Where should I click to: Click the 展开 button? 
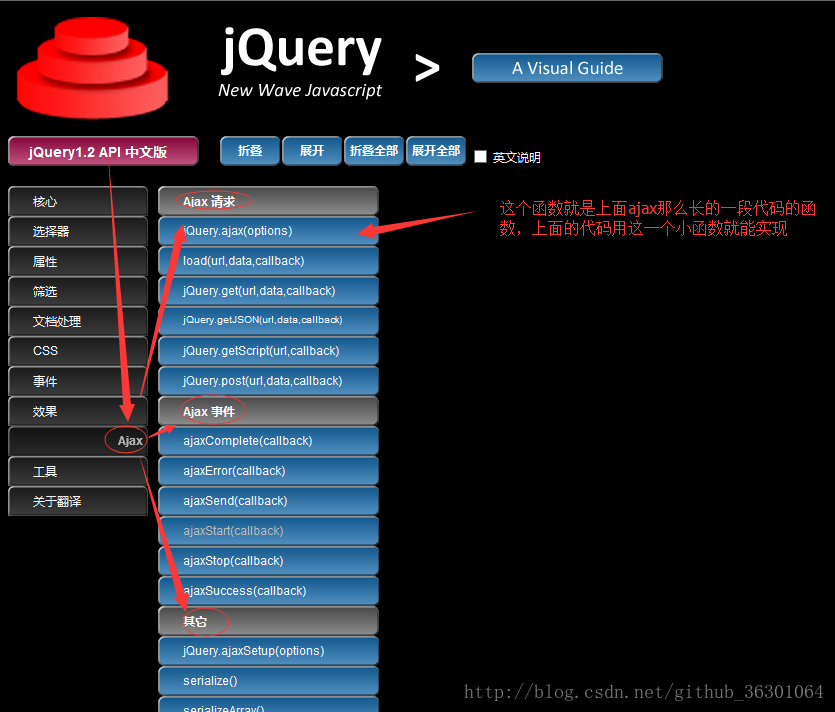(x=312, y=151)
